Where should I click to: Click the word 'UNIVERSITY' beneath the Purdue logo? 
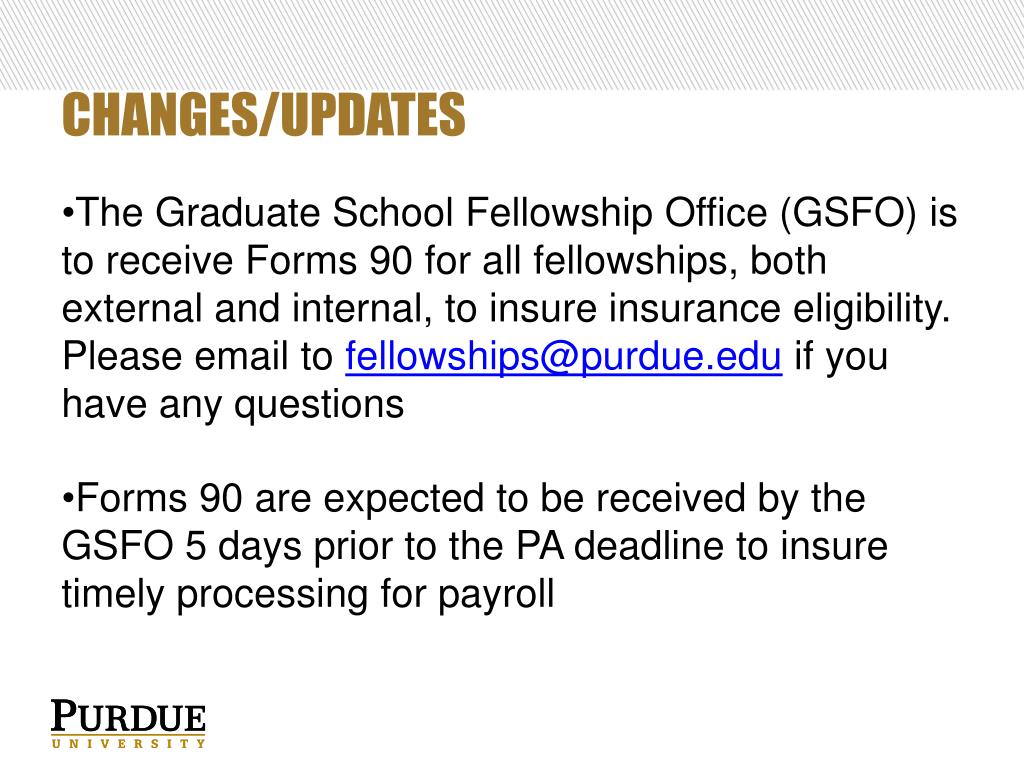(129, 743)
